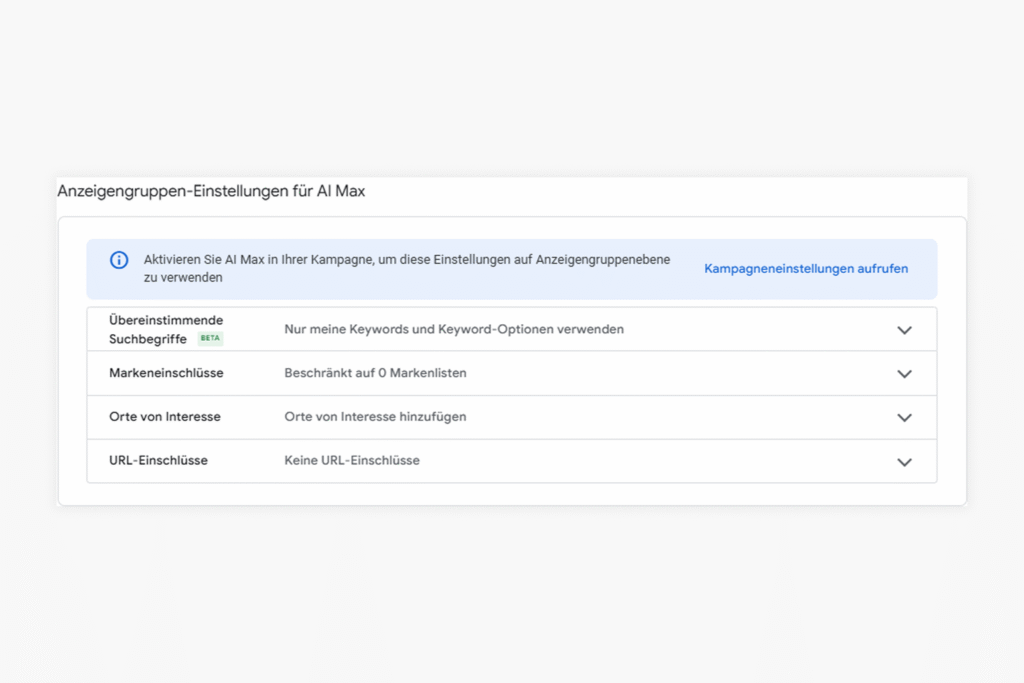
Task: Click the chevron beside Markeneinschlüsse
Action: 904,373
